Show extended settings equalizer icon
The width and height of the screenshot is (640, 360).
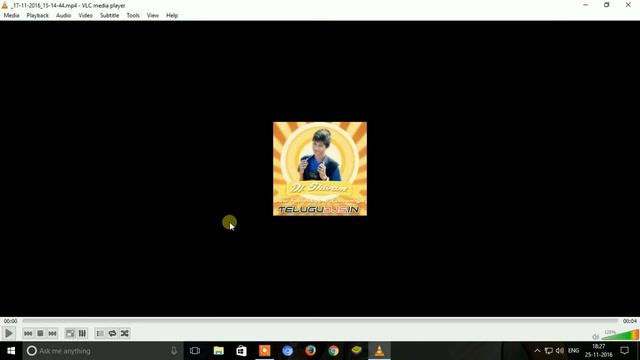coord(82,333)
